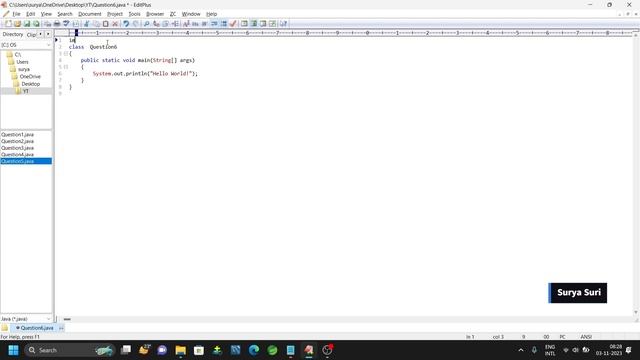Click the Set Font toolbar icon
Image resolution: width=640 pixels, height=360 pixels.
tap(186, 24)
